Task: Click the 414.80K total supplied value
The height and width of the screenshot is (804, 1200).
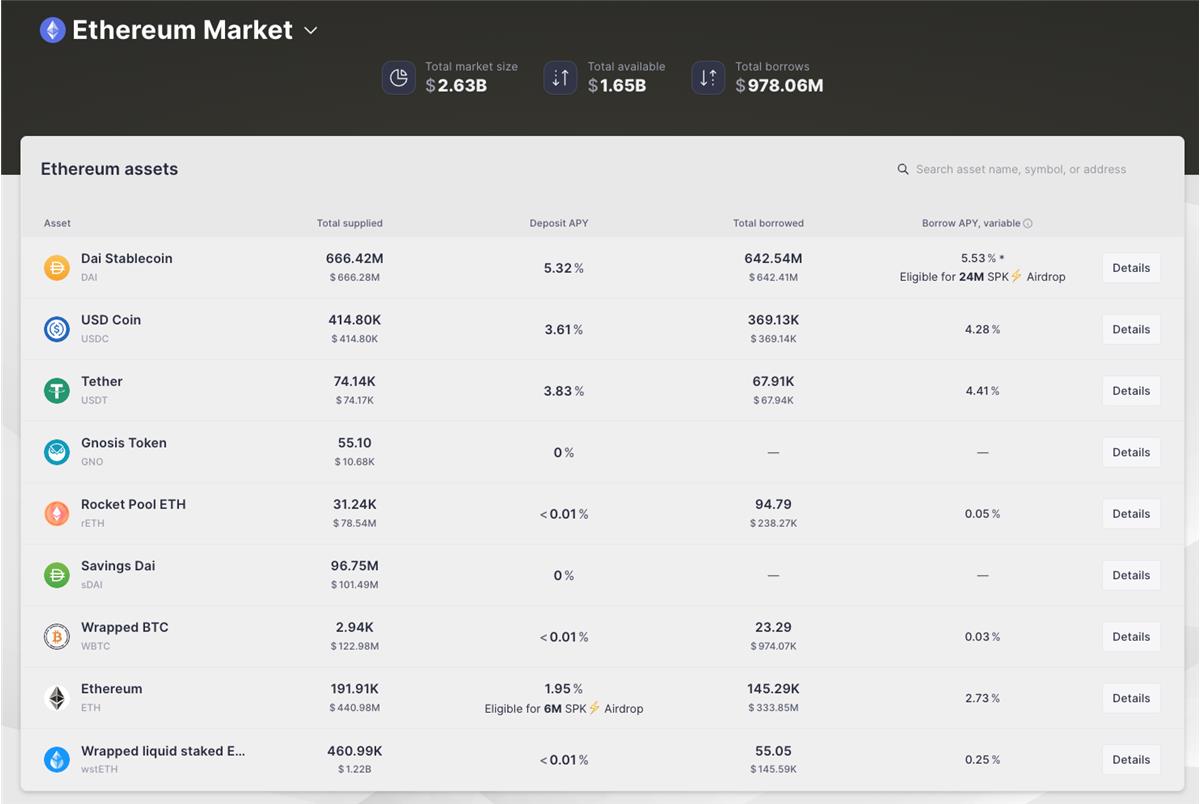Action: [x=355, y=320]
